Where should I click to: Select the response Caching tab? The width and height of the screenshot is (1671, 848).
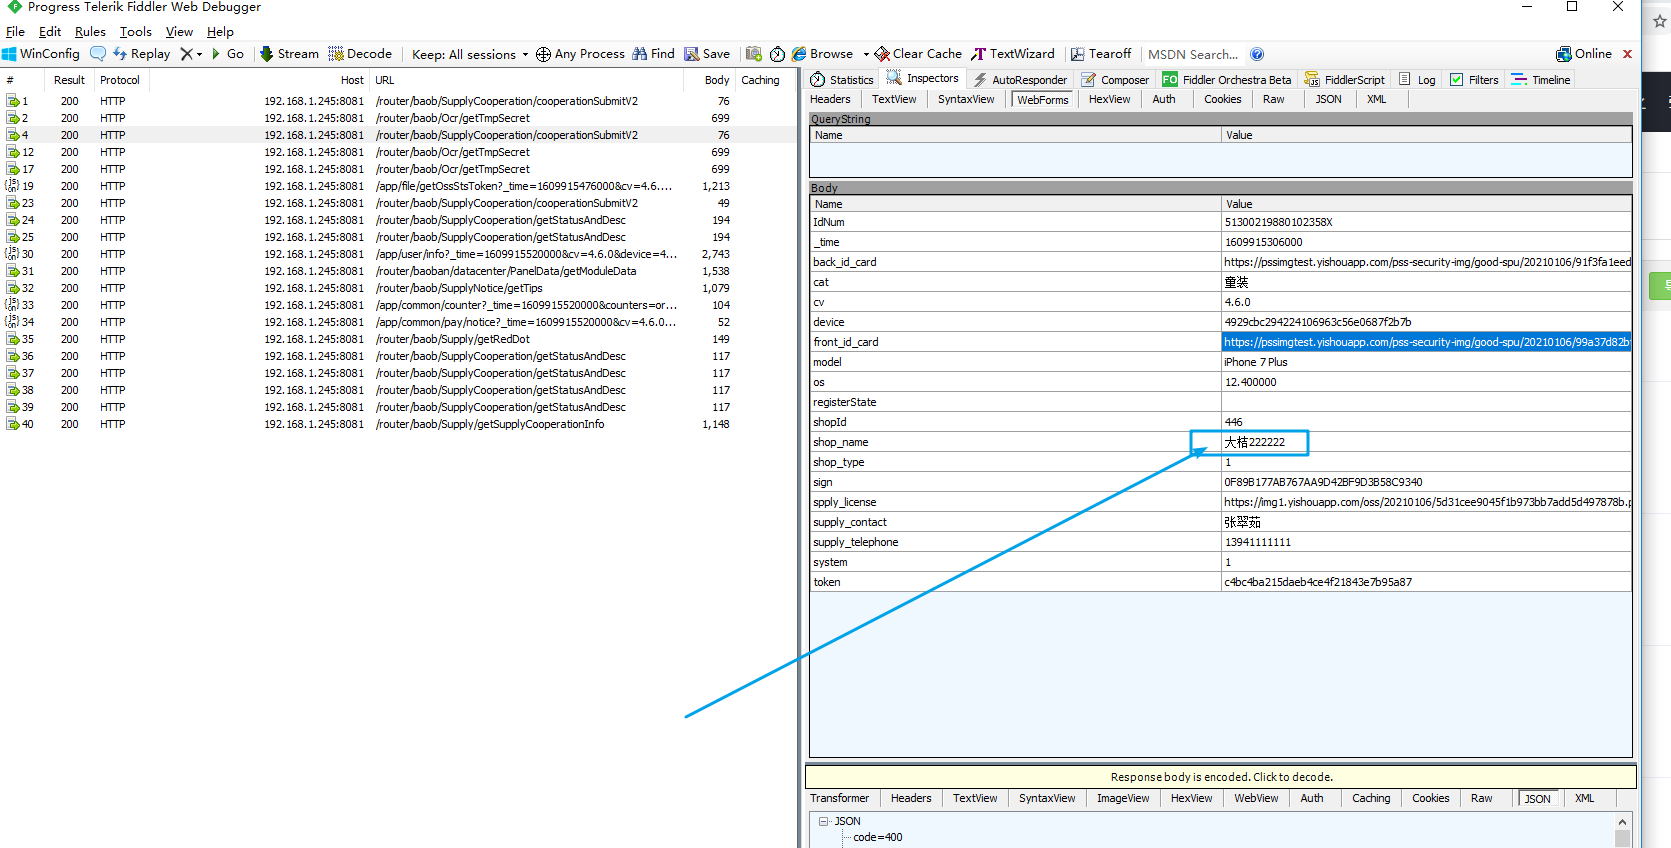pos(1371,798)
